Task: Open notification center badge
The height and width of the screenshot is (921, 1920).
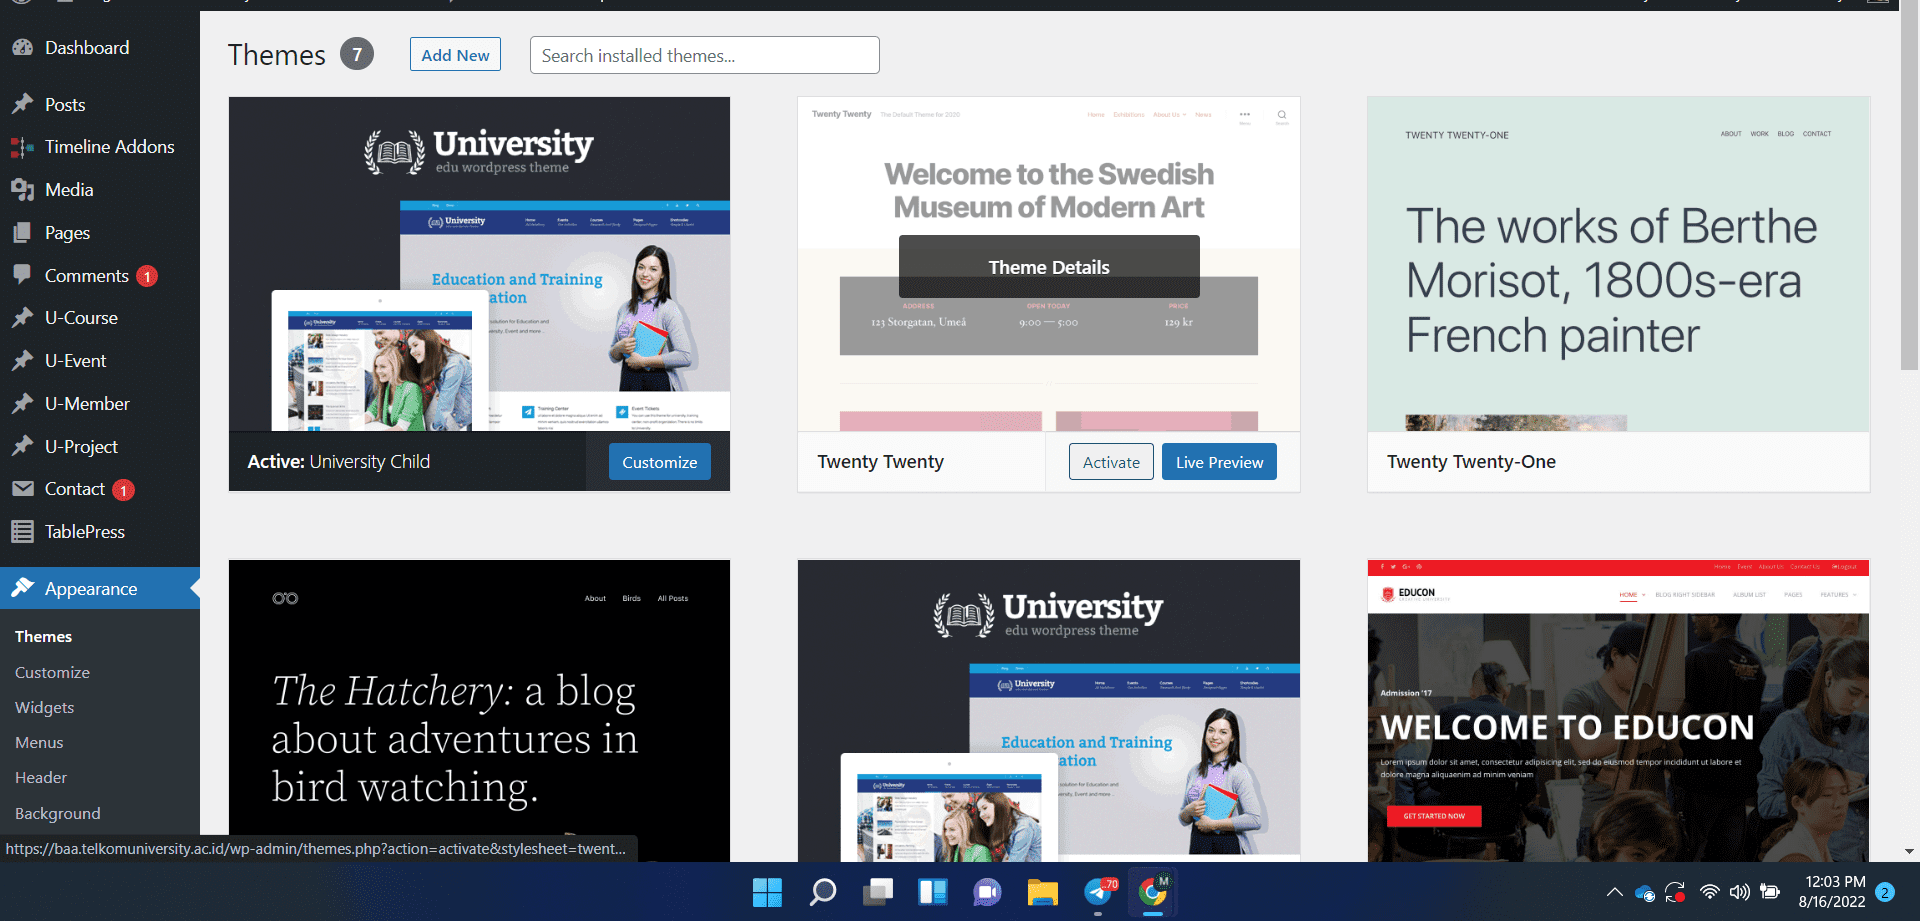Action: (1885, 892)
